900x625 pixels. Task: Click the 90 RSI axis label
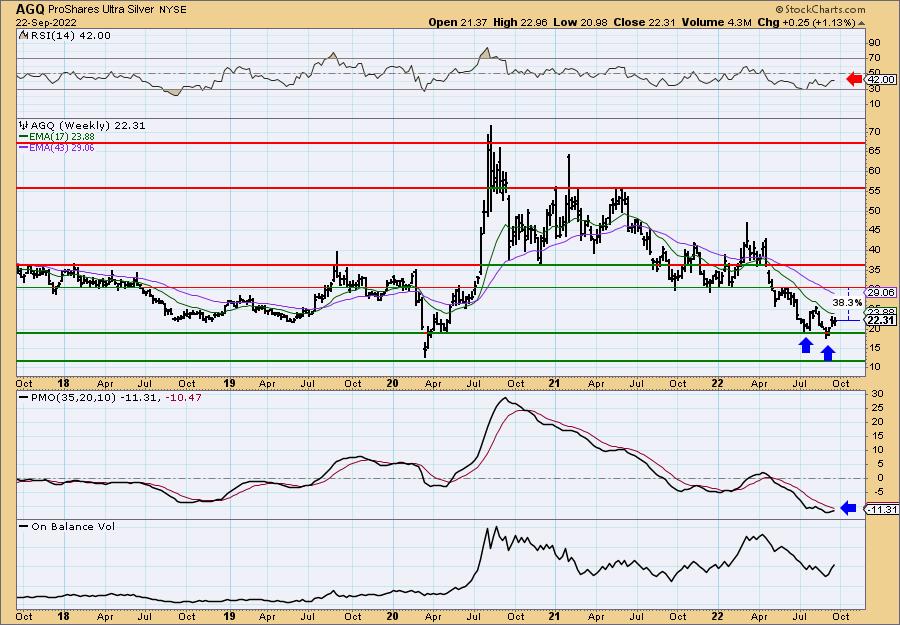pyautogui.click(x=874, y=43)
